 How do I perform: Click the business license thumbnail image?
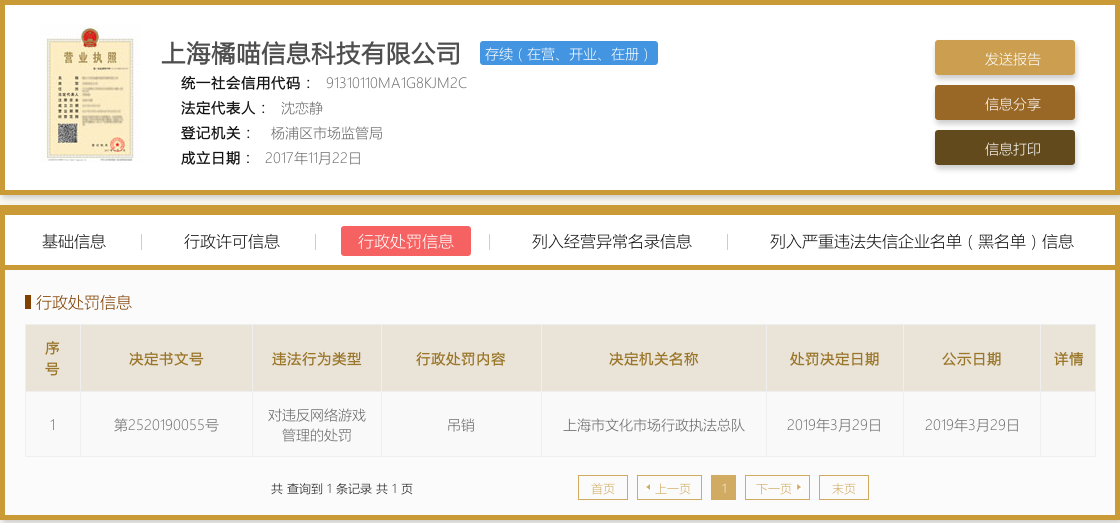tap(90, 98)
